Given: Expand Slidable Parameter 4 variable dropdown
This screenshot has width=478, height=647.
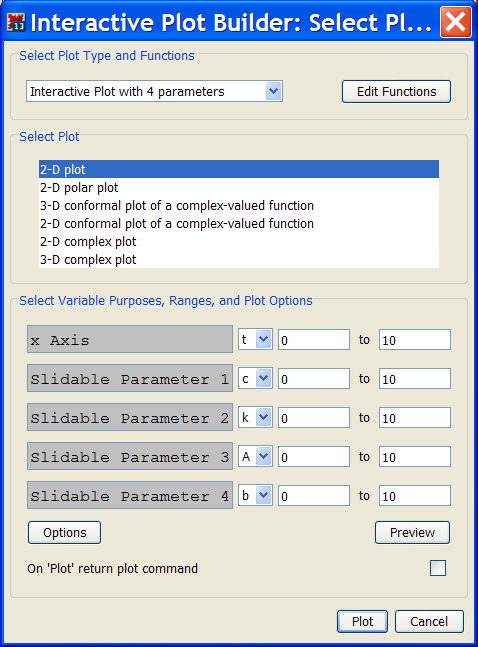Looking at the screenshot, I should point(263,495).
